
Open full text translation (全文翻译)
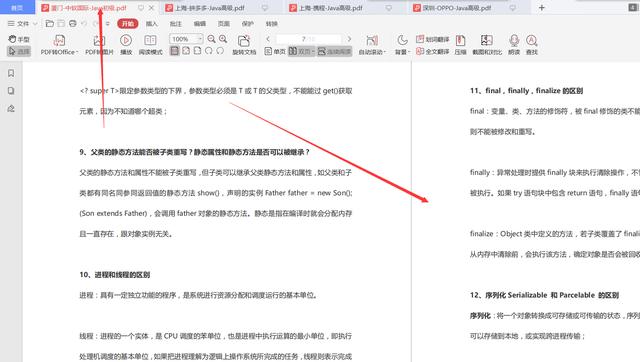pos(433,51)
